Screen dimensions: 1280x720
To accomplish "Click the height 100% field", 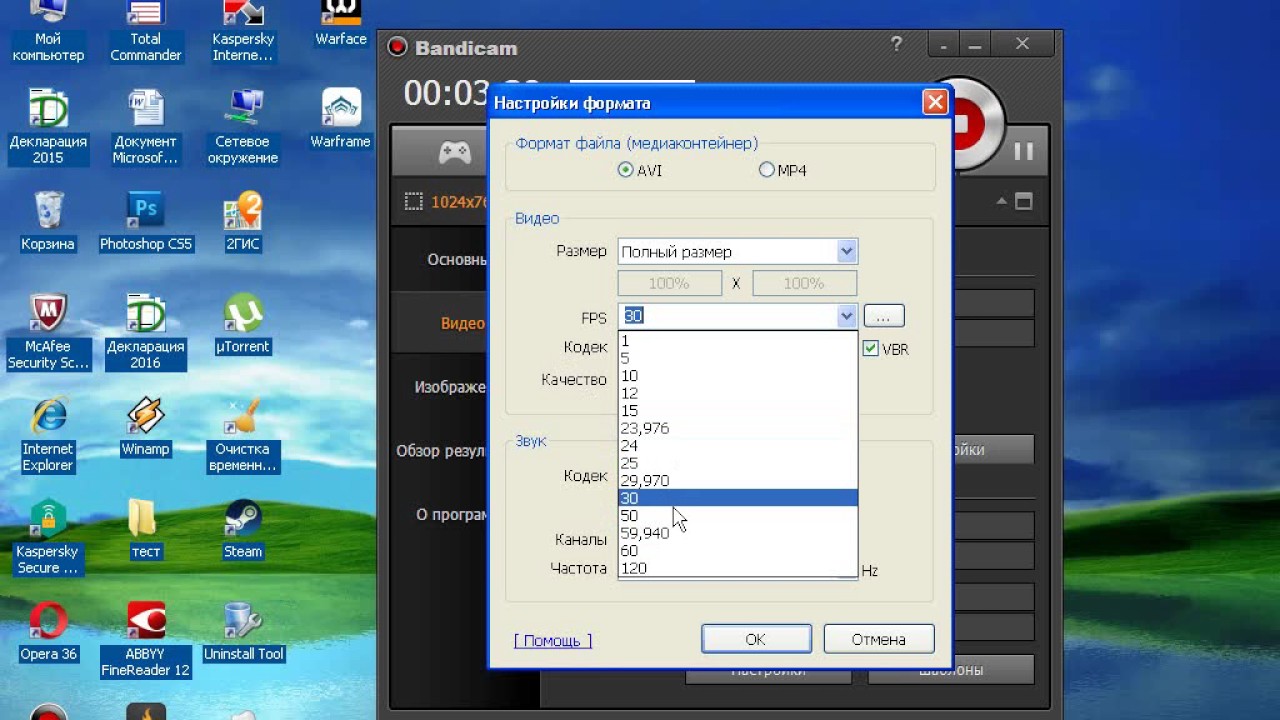I will pos(805,283).
